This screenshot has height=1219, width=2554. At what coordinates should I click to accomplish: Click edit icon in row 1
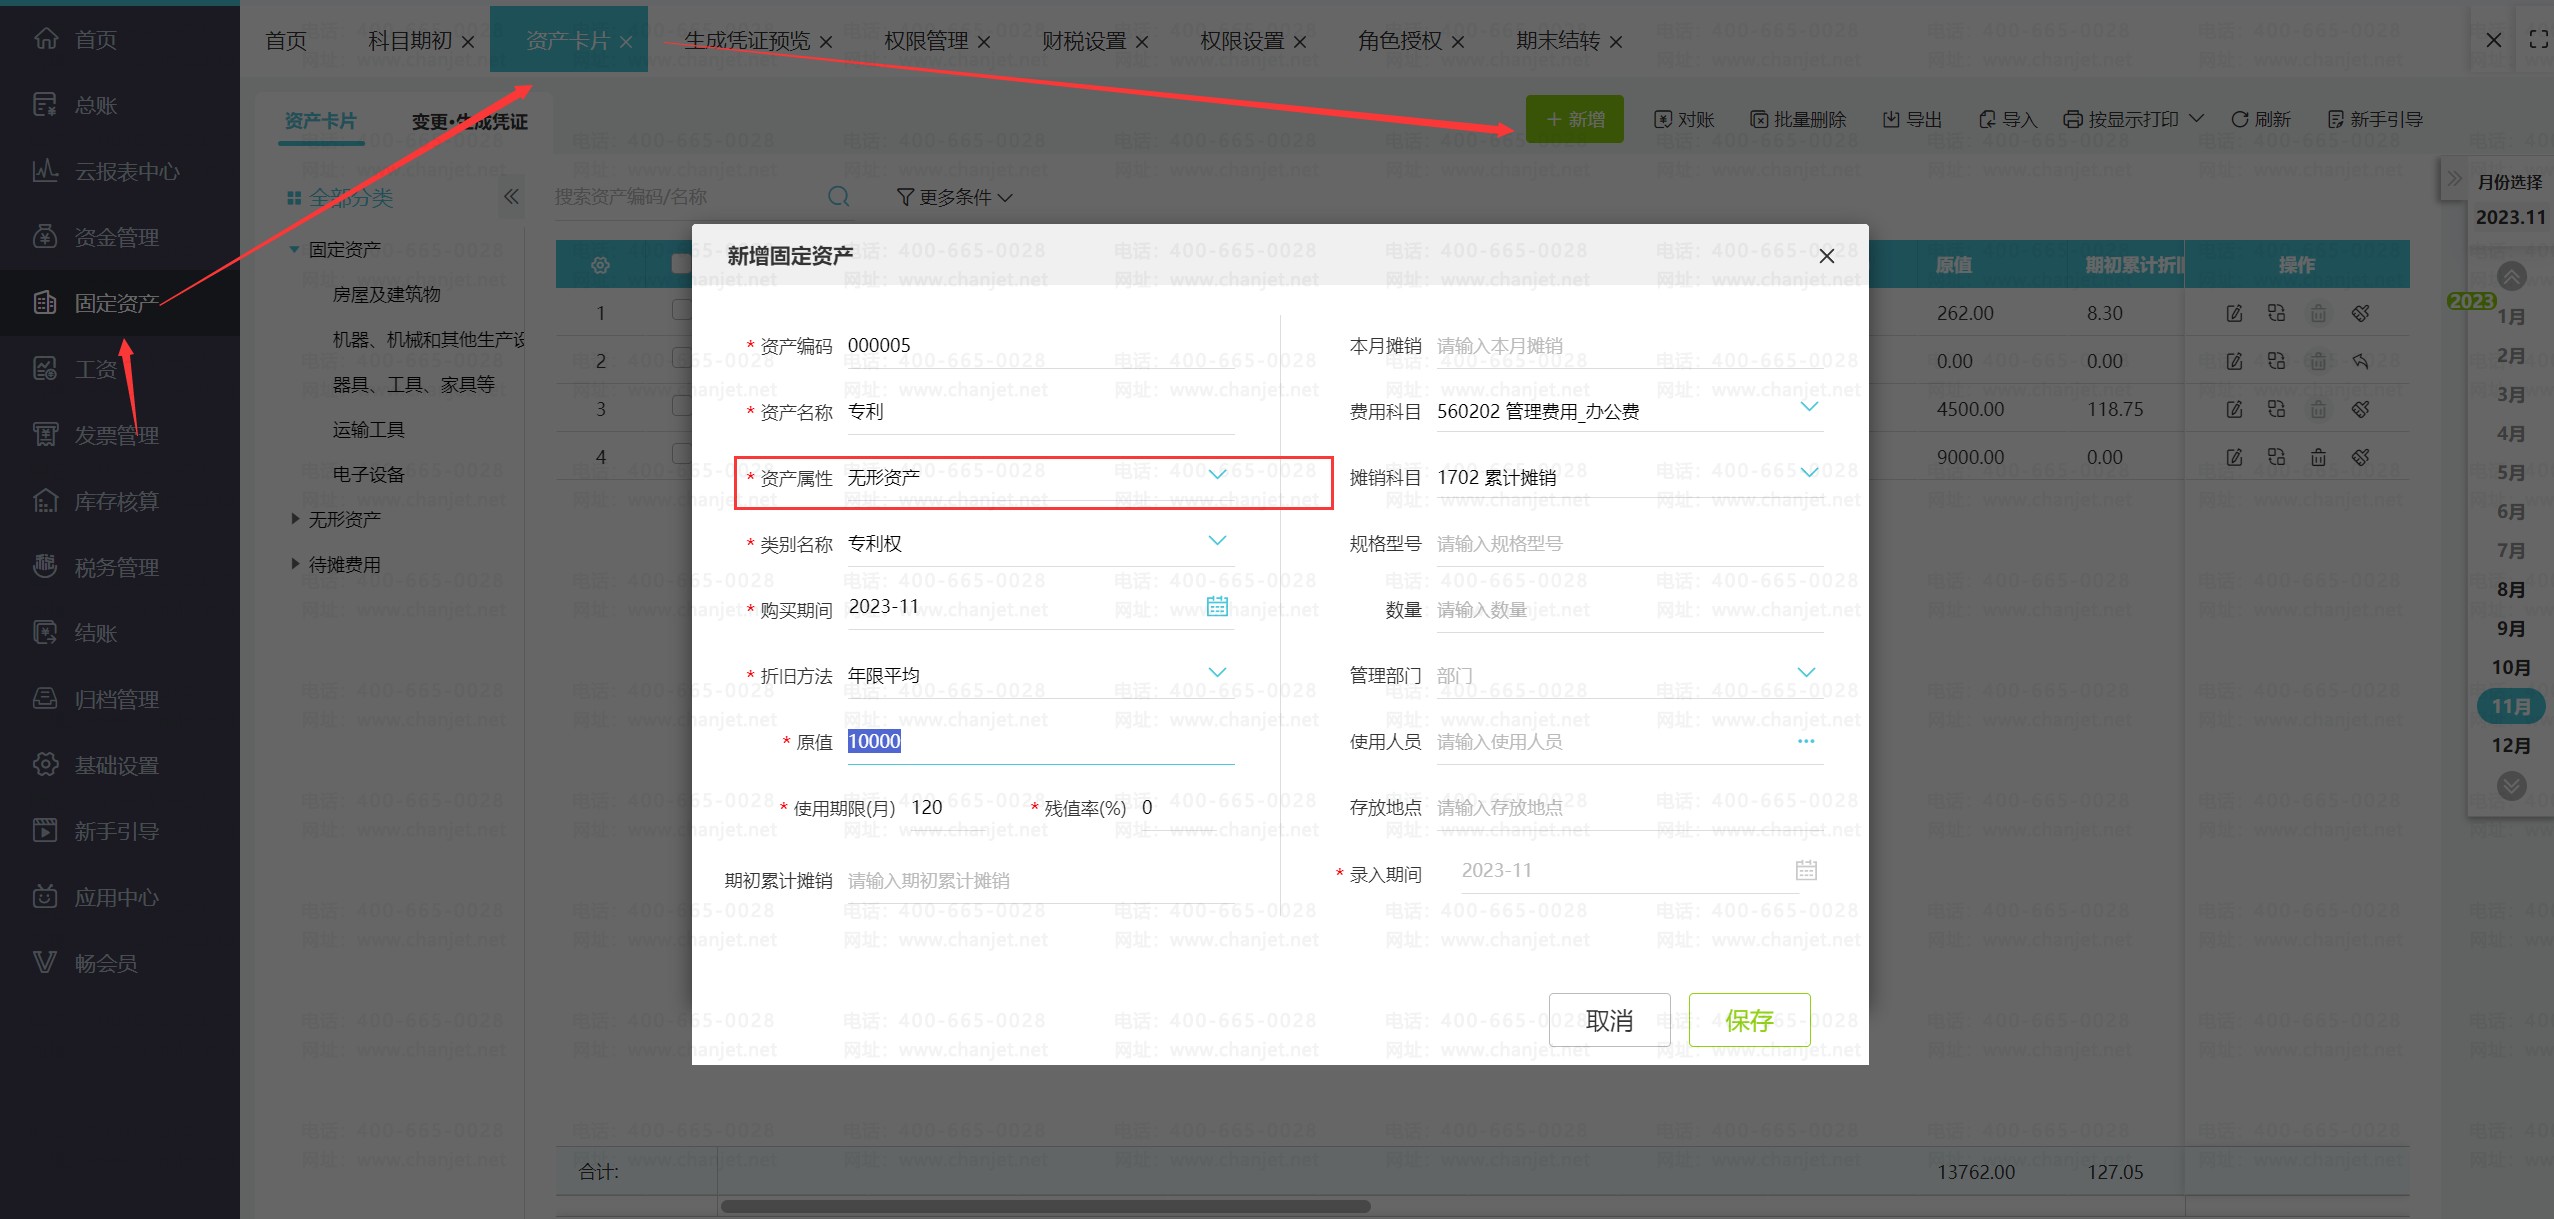2234,314
